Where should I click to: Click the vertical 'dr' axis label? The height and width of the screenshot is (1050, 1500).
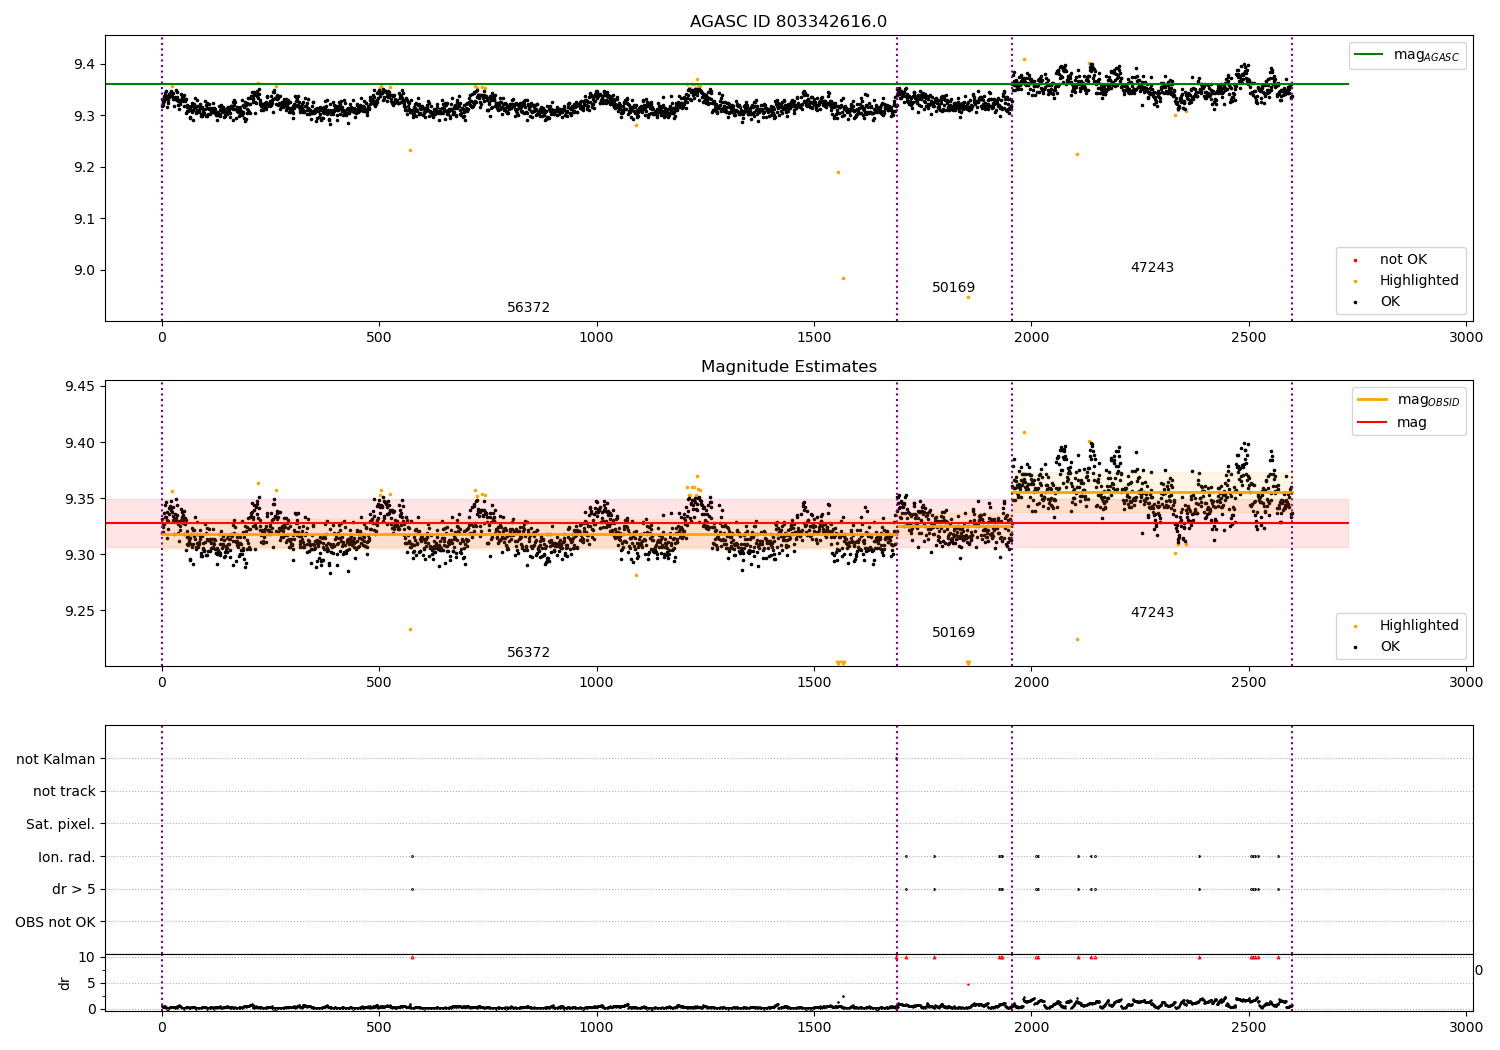pos(65,983)
